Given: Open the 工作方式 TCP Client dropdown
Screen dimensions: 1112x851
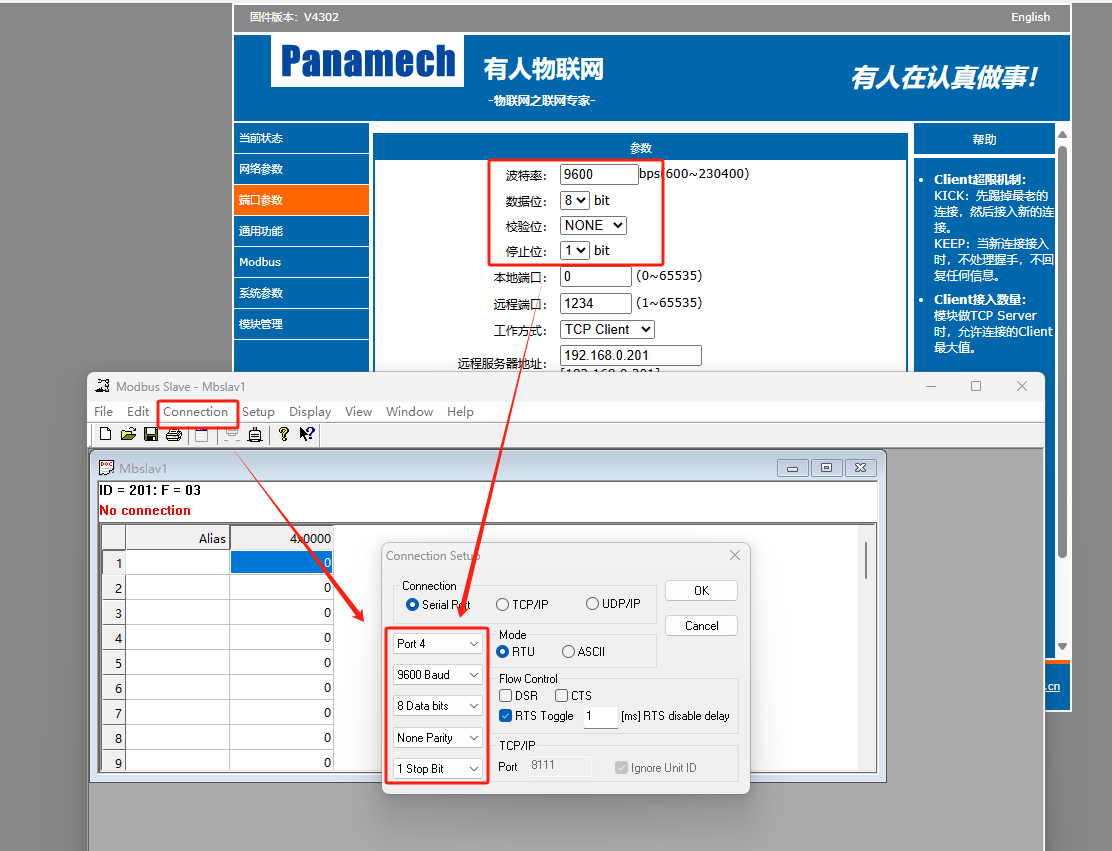Looking at the screenshot, I should tap(607, 330).
